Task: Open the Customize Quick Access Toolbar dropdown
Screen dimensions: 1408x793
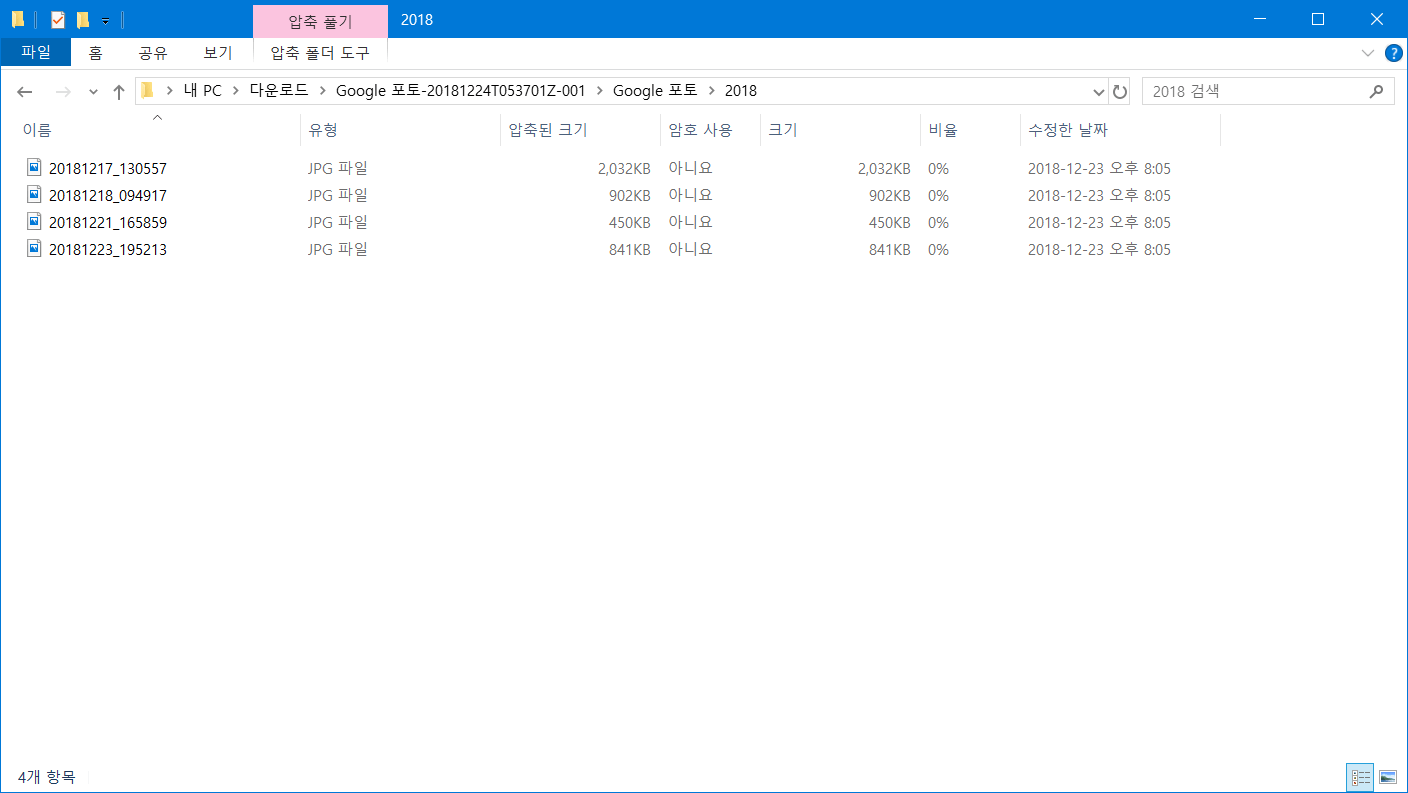Action: tap(105, 21)
